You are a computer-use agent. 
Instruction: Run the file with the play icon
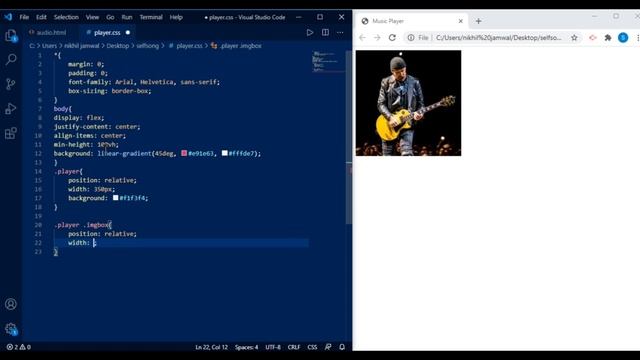(x=310, y=32)
